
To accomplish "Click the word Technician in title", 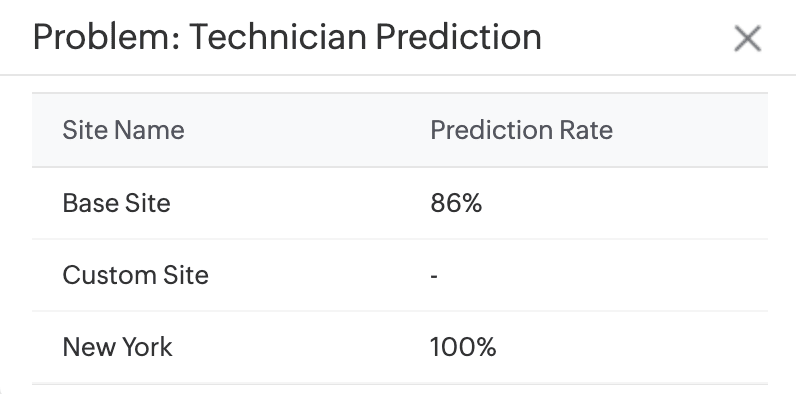I will (278, 37).
